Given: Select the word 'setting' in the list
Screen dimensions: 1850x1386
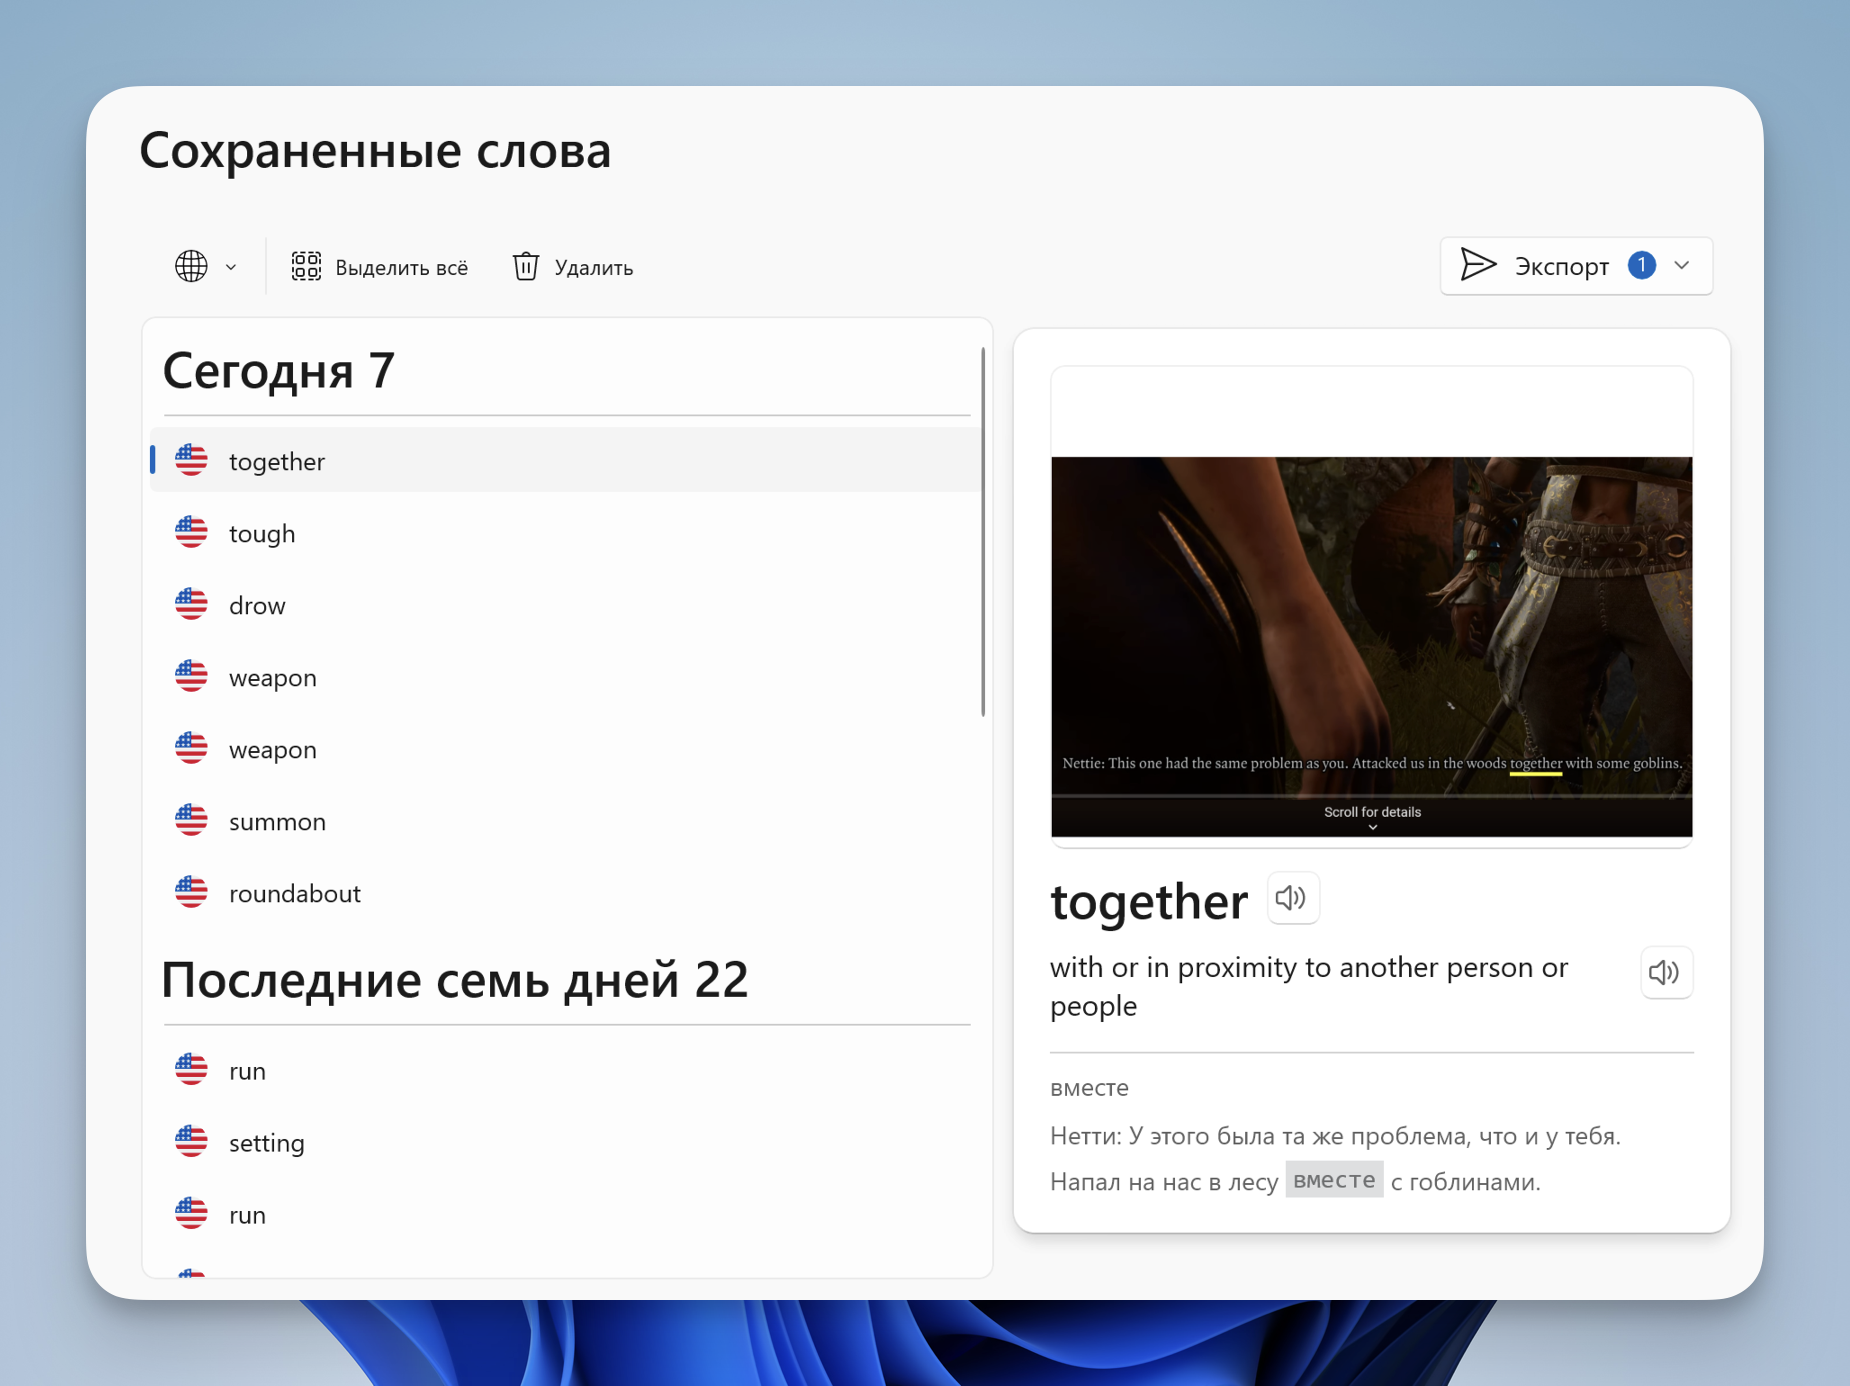Looking at the screenshot, I should (564, 1143).
